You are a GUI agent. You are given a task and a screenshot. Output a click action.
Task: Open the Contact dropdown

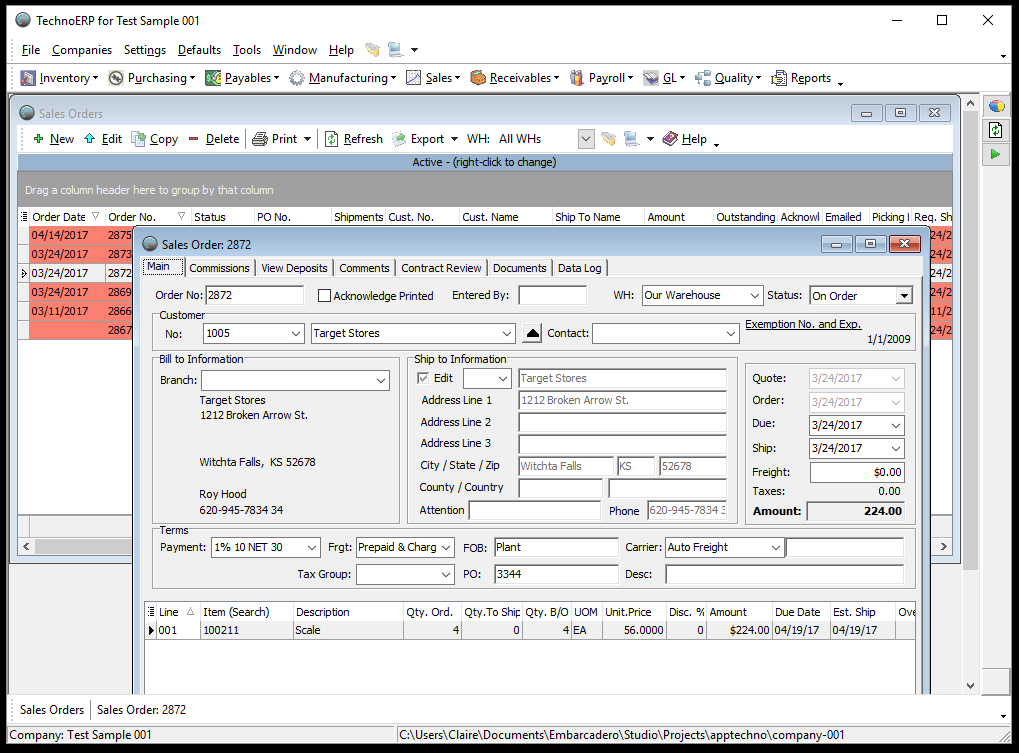click(x=731, y=333)
